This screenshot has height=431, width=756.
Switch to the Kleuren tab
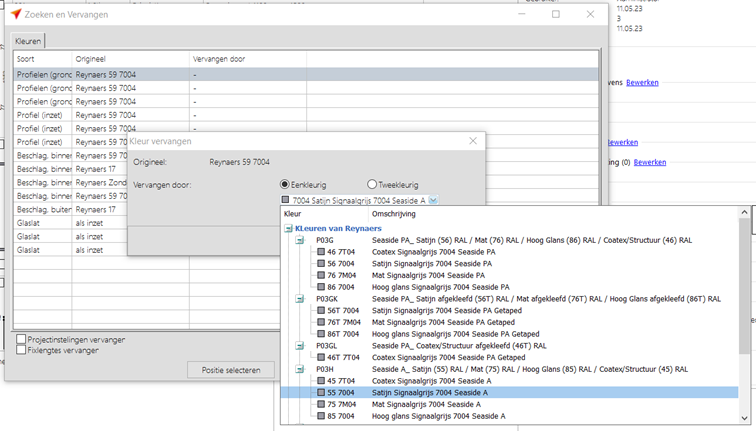tap(28, 41)
